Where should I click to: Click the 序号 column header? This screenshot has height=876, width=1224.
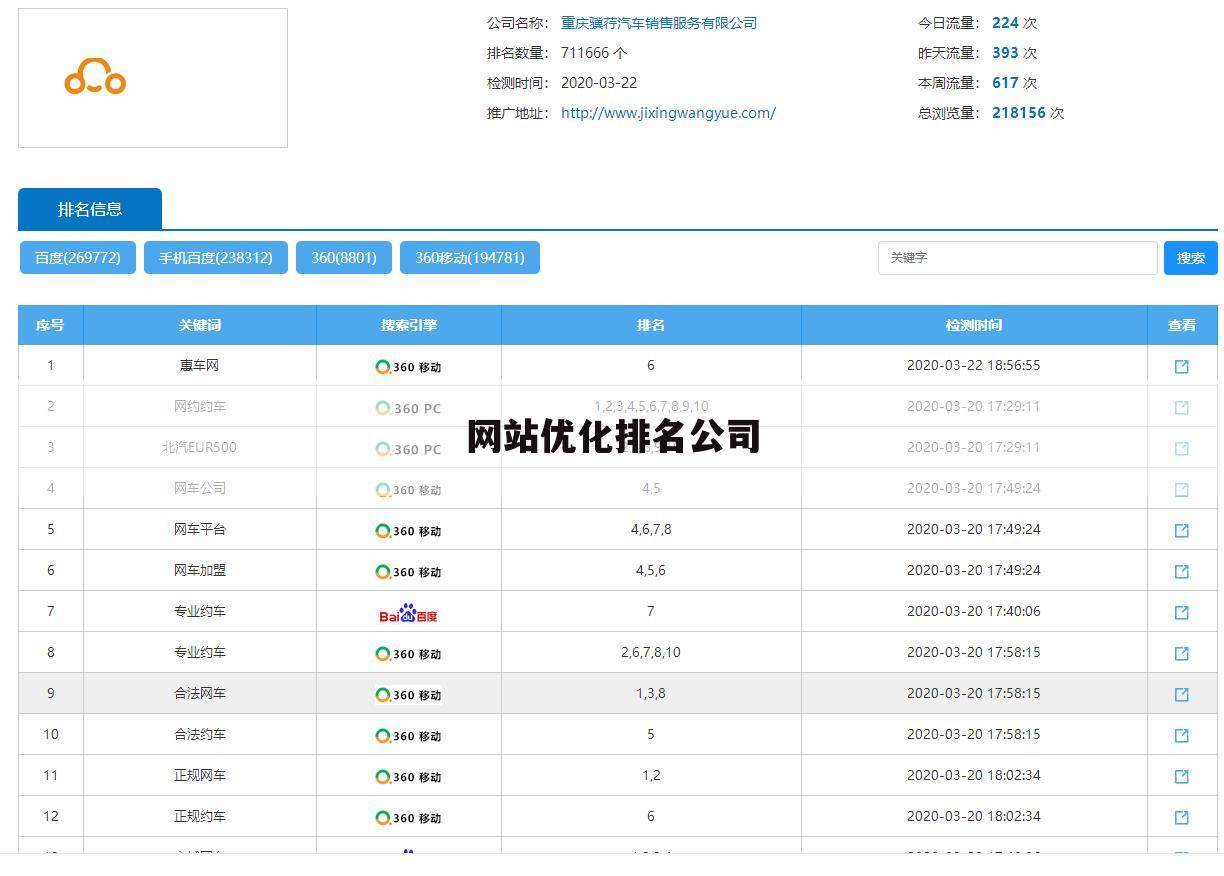[x=50, y=325]
